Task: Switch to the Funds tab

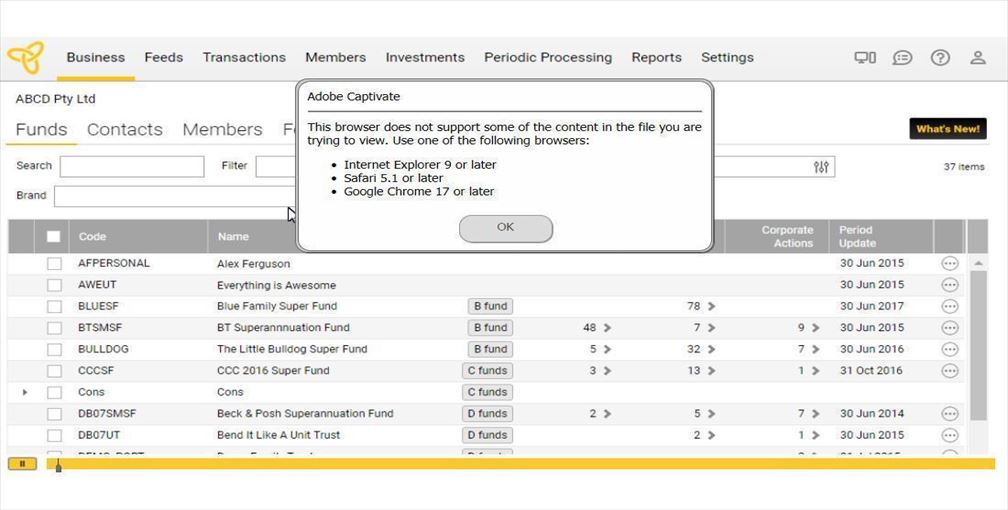Action: [42, 129]
